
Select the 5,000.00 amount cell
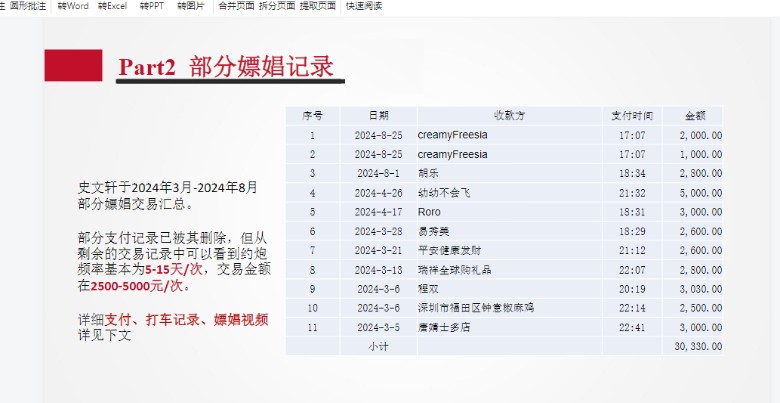[699, 193]
